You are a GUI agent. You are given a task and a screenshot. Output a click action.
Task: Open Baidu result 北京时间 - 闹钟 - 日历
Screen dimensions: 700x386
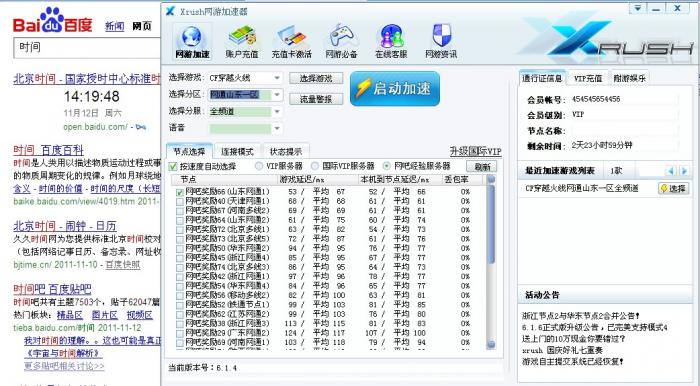point(65,226)
